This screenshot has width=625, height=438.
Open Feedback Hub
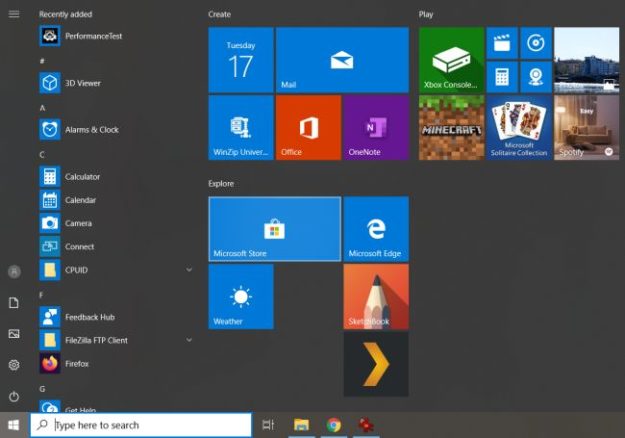tap(116, 317)
